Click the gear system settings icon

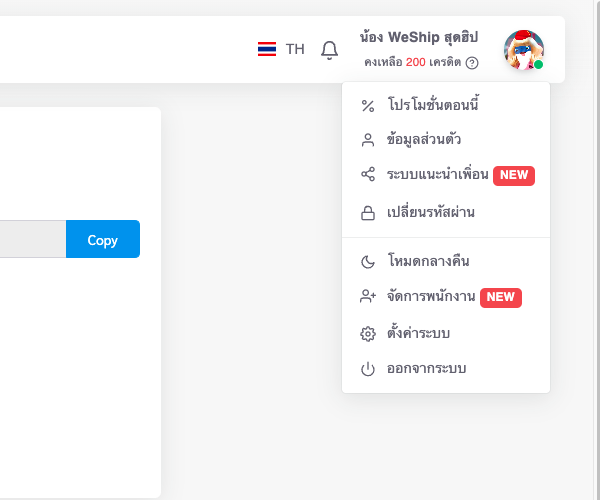[x=368, y=334]
